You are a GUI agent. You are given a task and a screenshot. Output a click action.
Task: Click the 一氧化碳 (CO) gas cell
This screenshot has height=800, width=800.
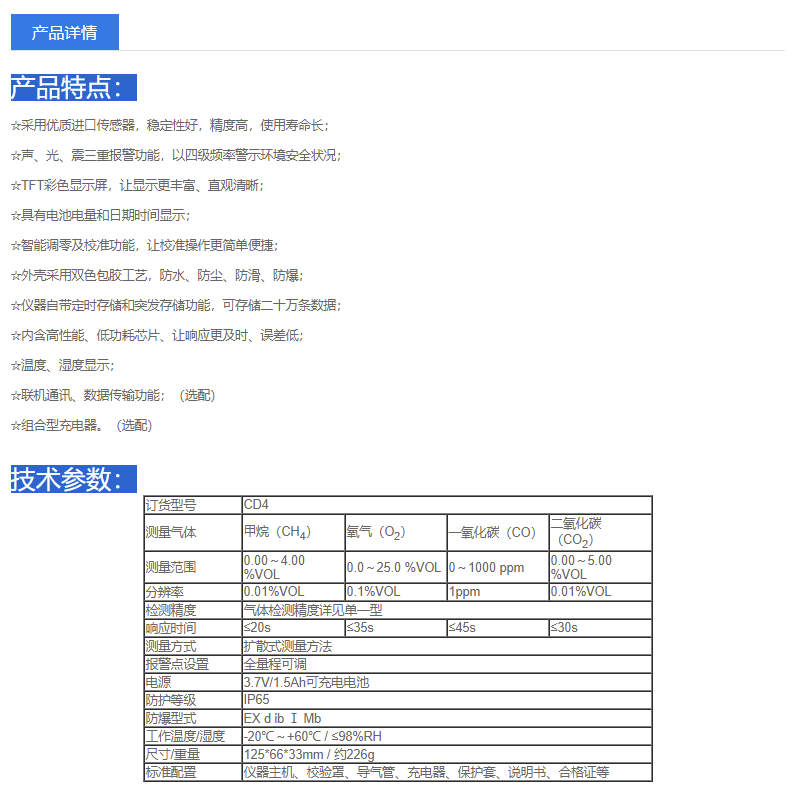click(492, 532)
